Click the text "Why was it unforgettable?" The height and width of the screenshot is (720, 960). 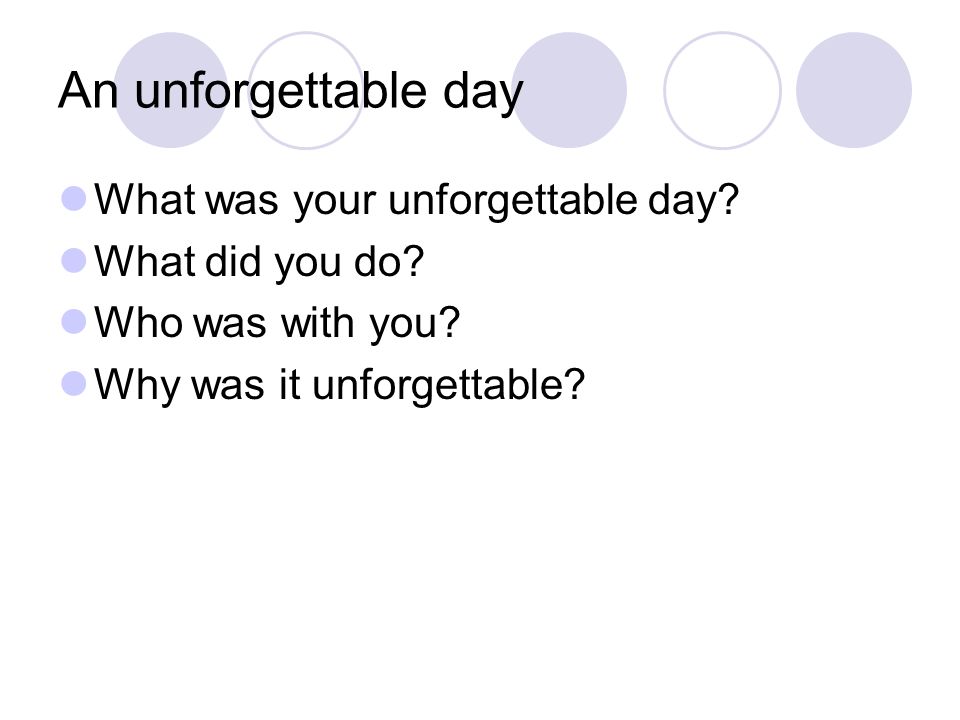340,385
